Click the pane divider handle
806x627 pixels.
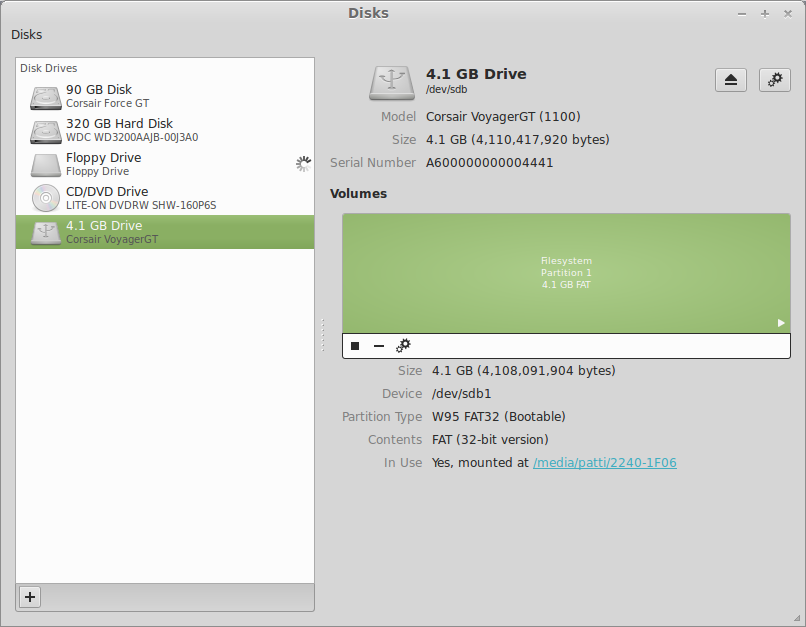click(323, 335)
